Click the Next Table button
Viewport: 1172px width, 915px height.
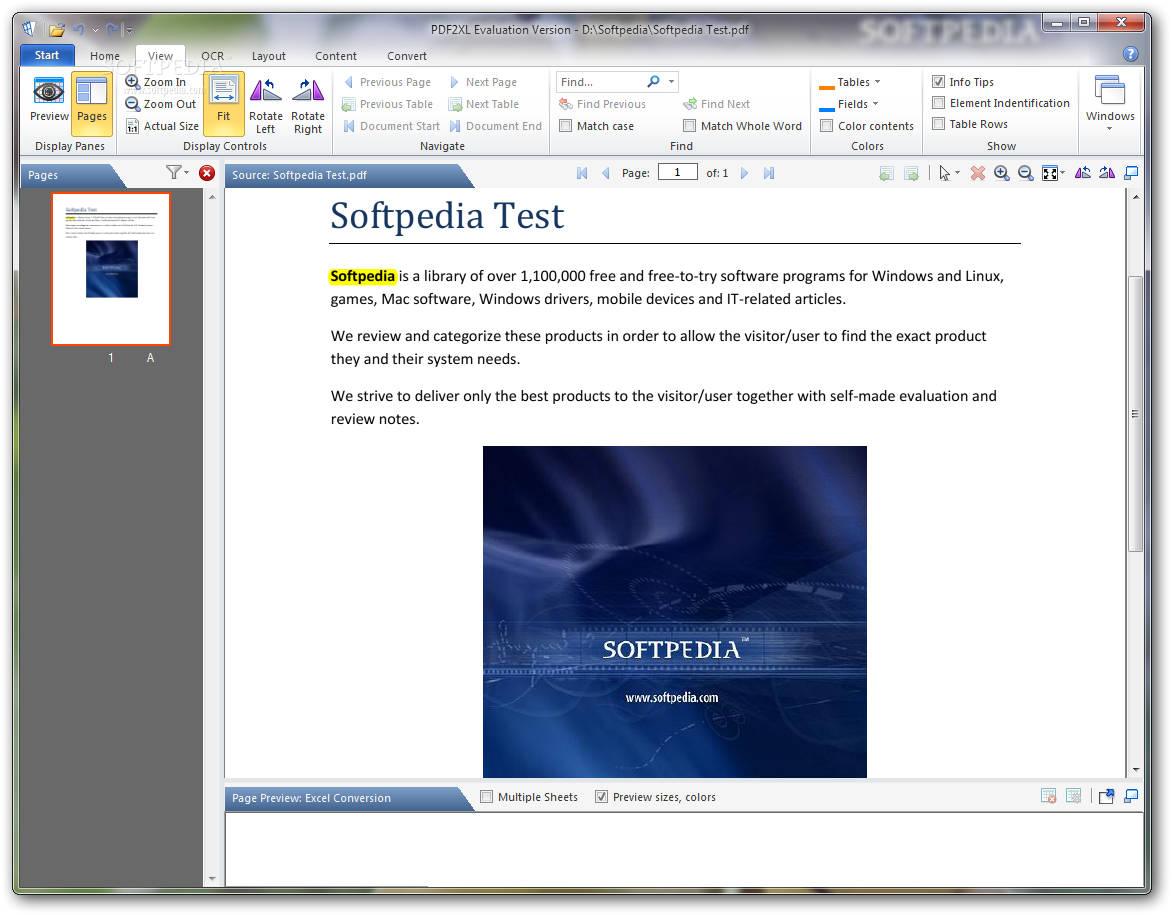484,104
